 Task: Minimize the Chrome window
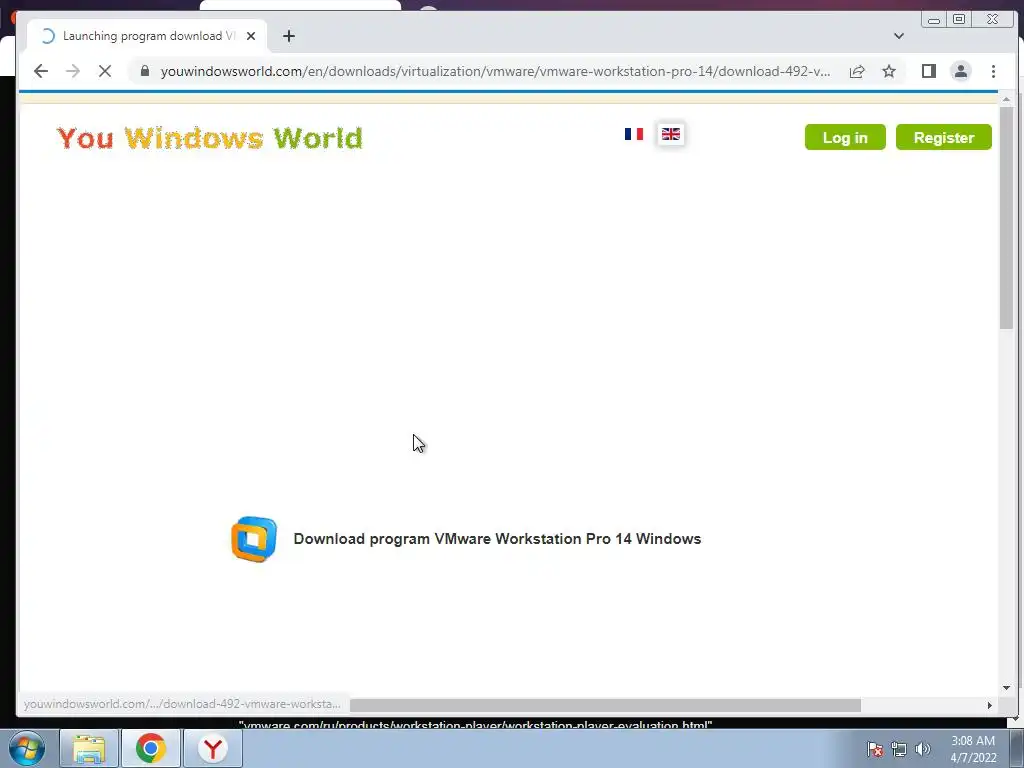coord(934,20)
